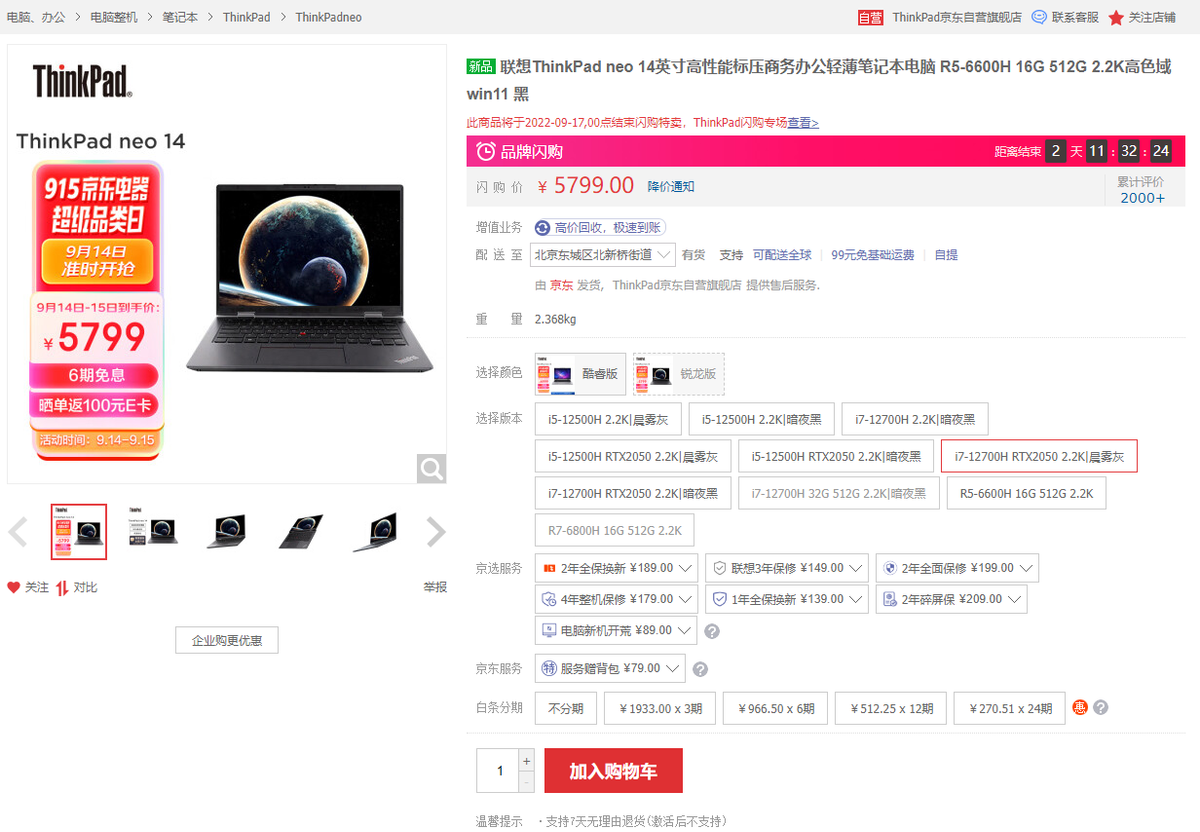Screen dimensions: 1200x832
Task: Select 不分期 installment option
Action: [x=566, y=708]
